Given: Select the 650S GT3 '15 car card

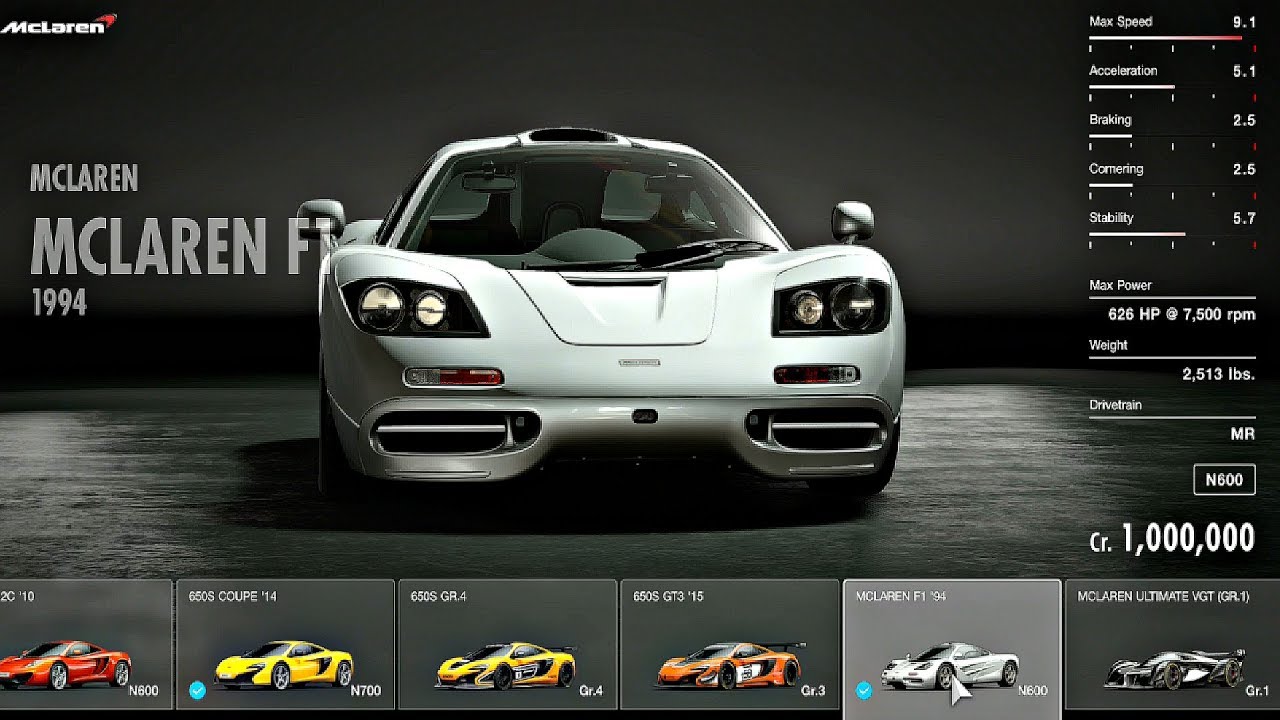Looking at the screenshot, I should 730,645.
